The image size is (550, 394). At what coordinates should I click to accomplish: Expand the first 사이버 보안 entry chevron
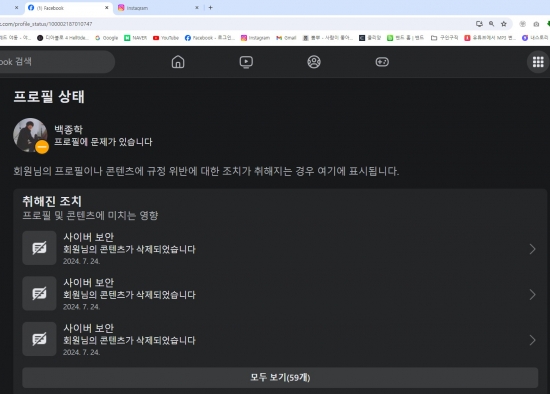532,249
